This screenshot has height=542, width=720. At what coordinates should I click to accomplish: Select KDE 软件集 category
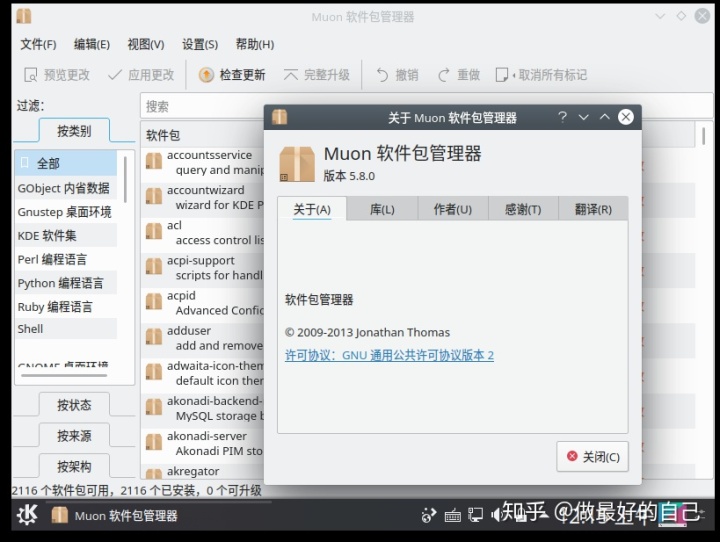click(66, 236)
